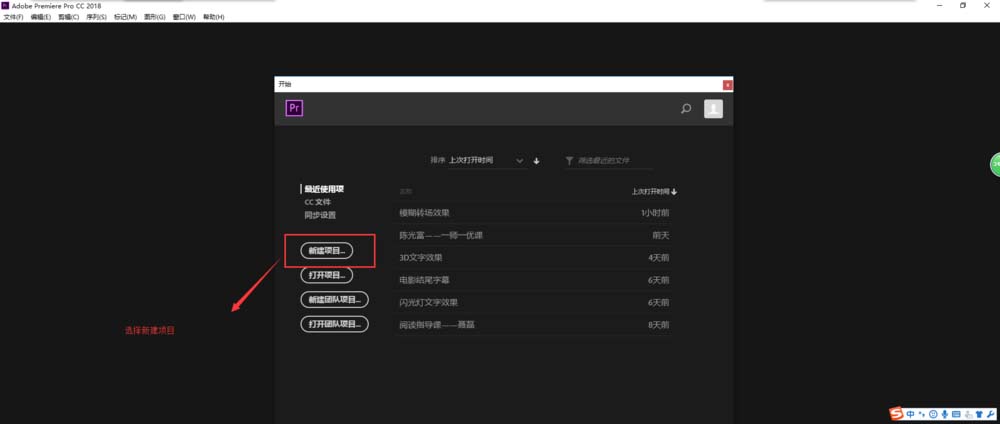Switch Sogou input mode via 中 icon
Screen dimensions: 1000x424
(911, 414)
